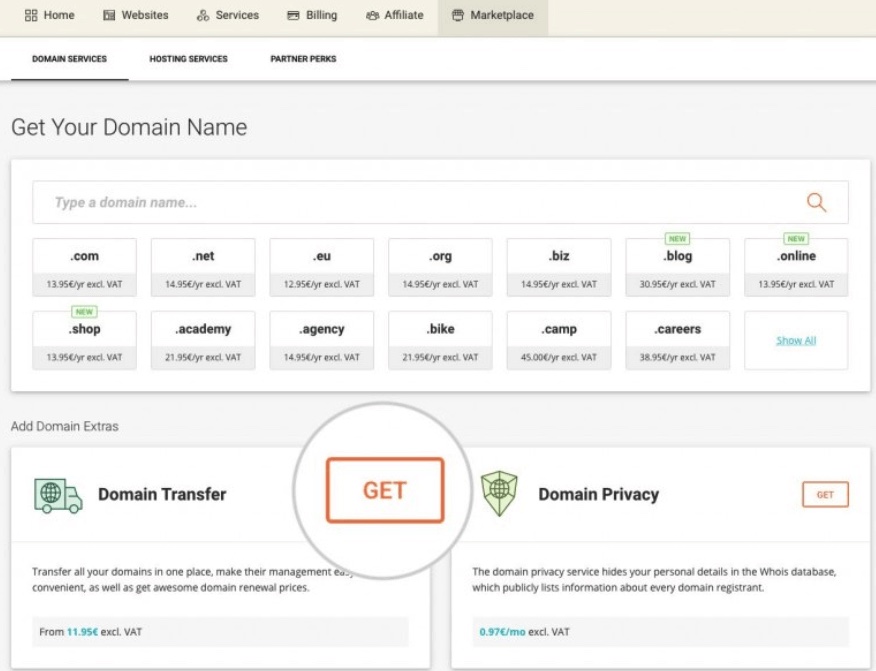Click the orange search magnifier icon
This screenshot has width=876, height=671.
tap(817, 201)
